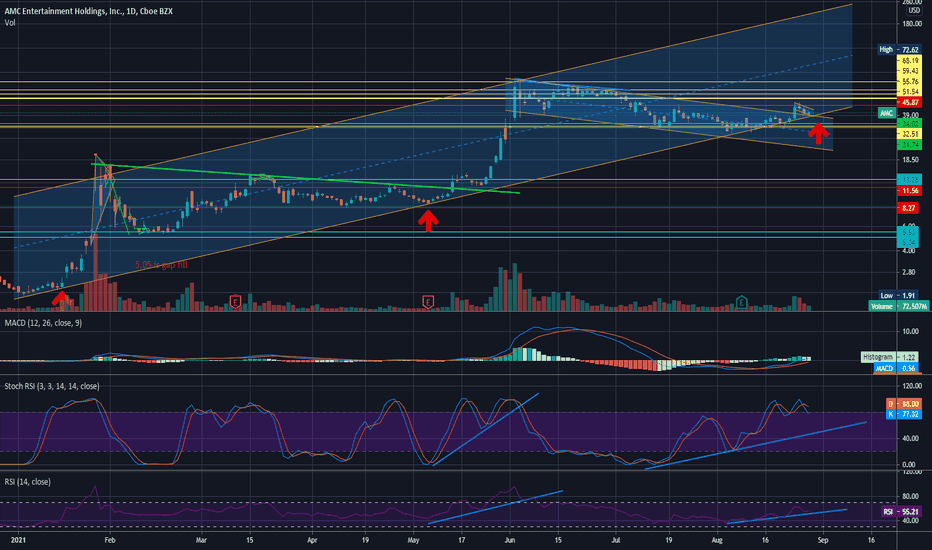Click the AMC ticker price tag
Screen dimensions: 932x550
click(x=886, y=113)
